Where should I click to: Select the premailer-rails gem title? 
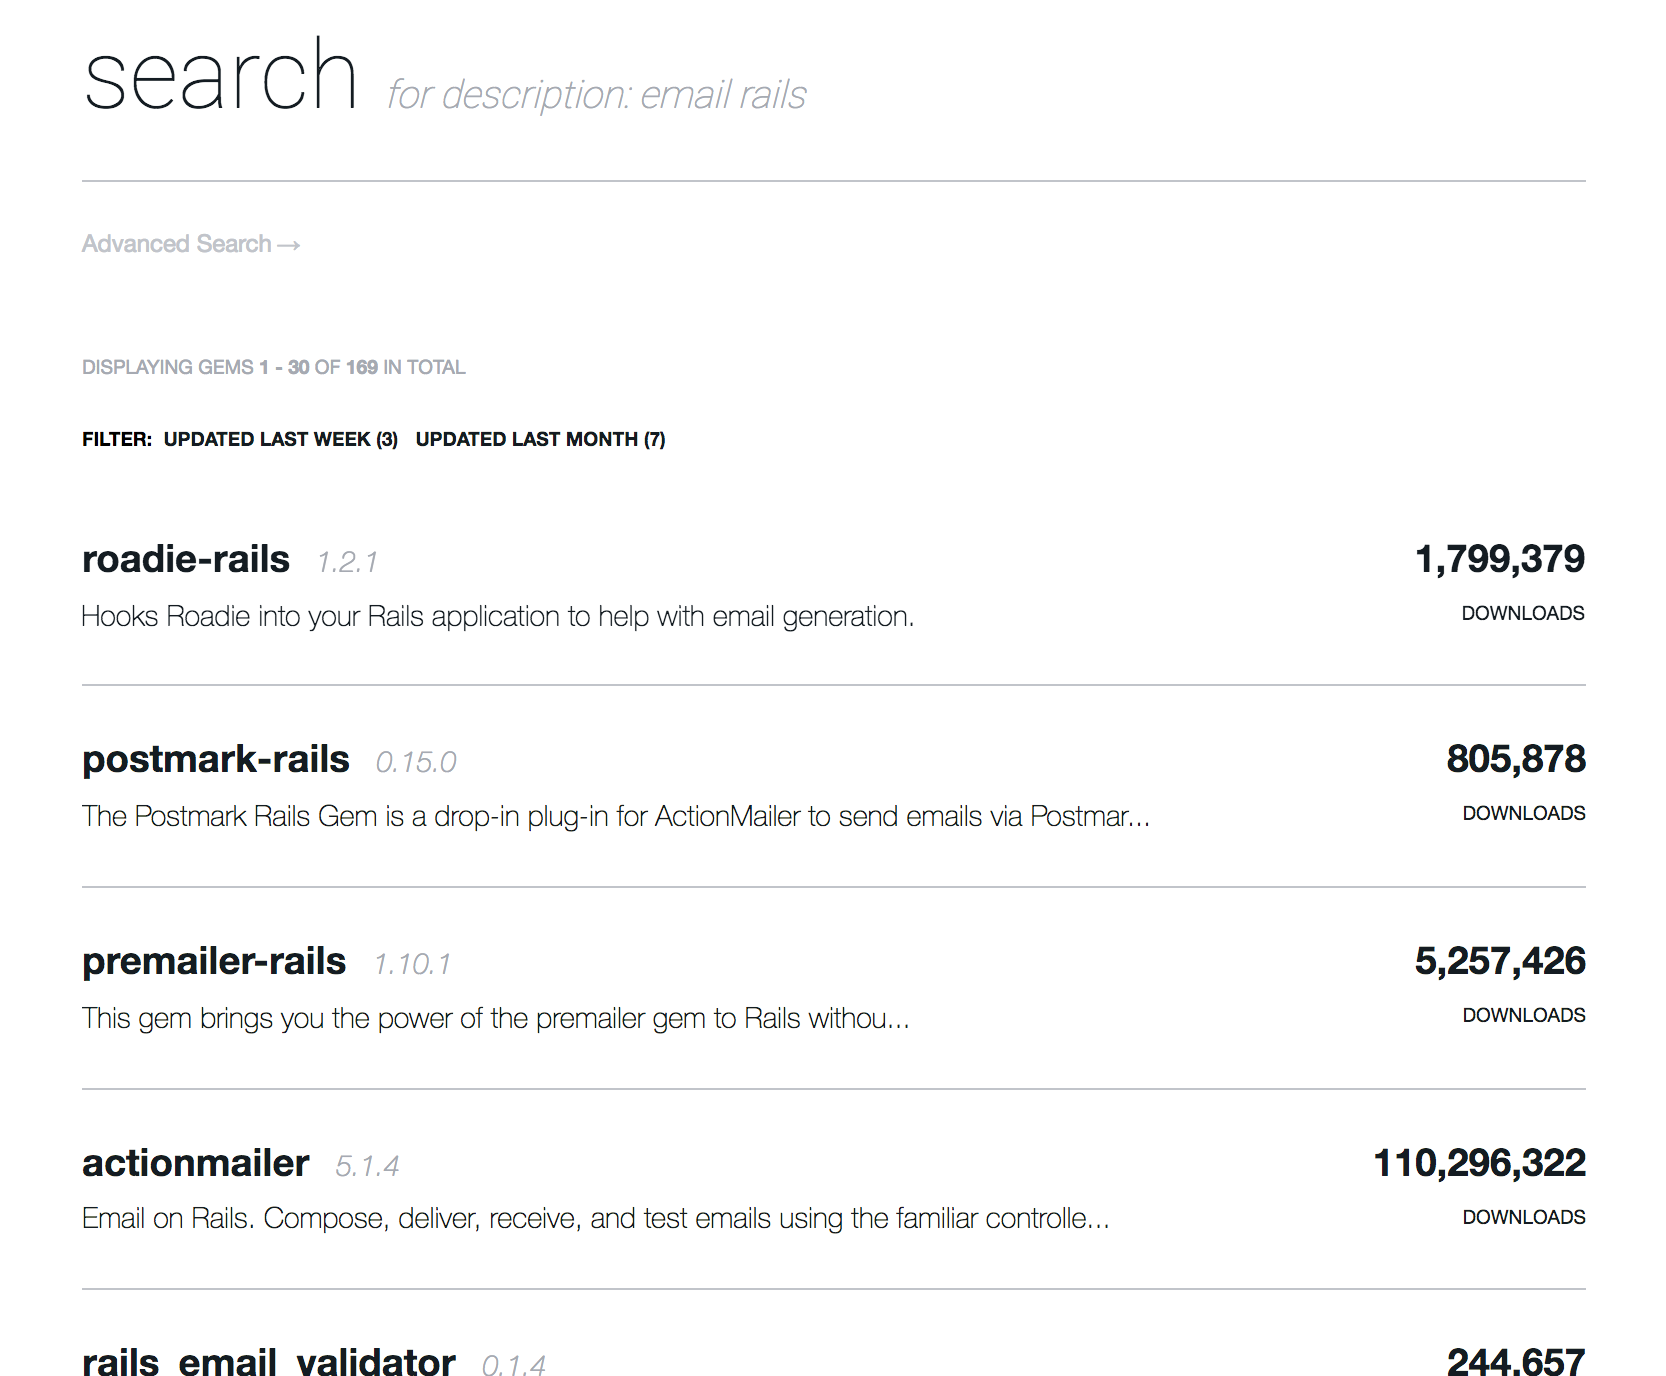click(x=214, y=962)
